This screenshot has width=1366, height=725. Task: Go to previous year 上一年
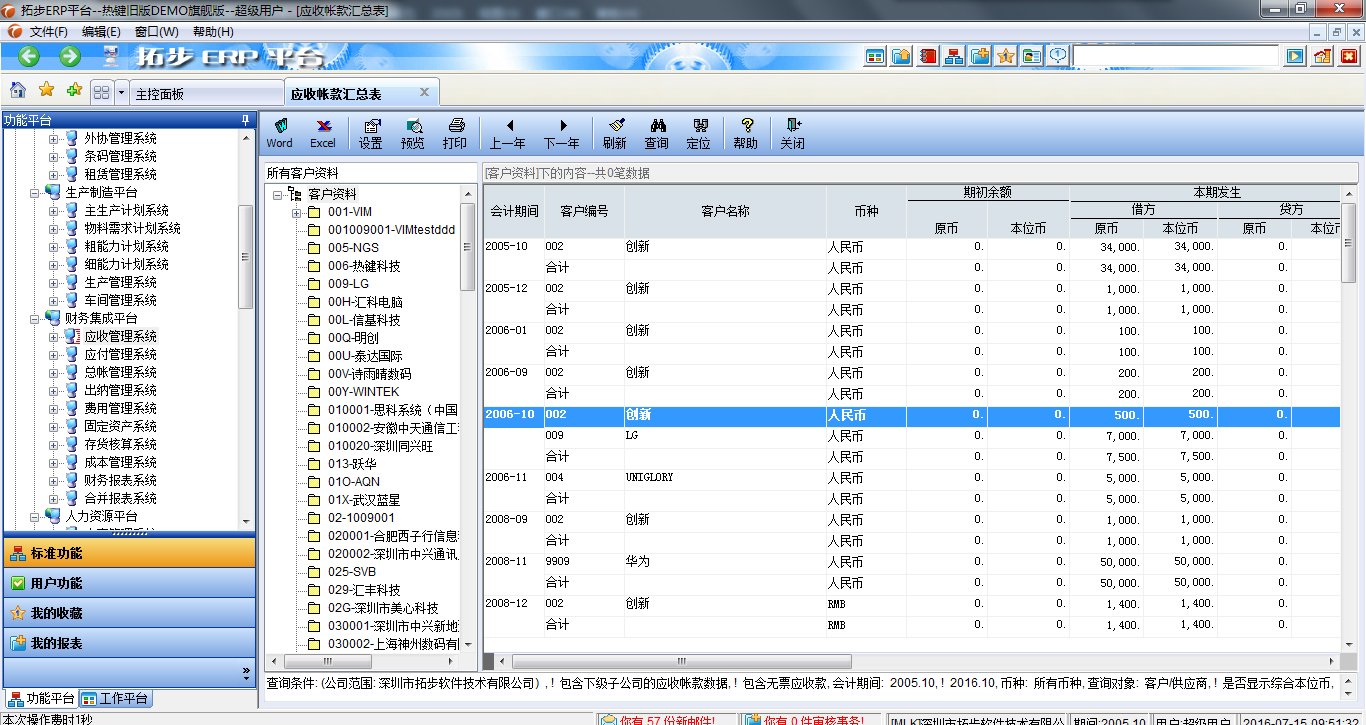click(508, 132)
